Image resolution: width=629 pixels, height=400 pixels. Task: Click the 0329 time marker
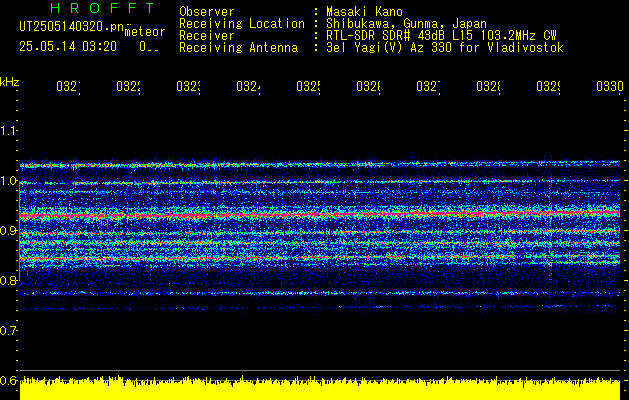549,87
